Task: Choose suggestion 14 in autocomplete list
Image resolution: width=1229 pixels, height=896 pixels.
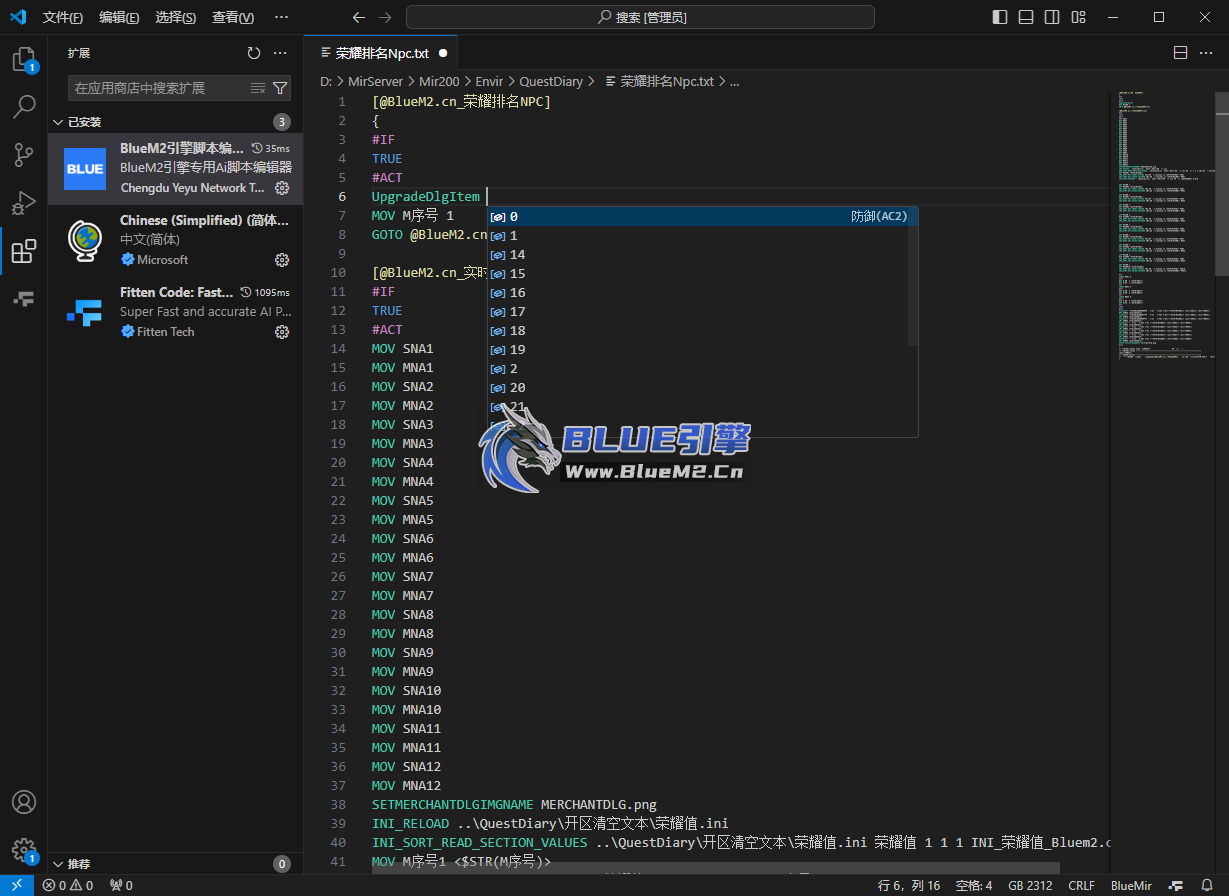Action: (702, 254)
